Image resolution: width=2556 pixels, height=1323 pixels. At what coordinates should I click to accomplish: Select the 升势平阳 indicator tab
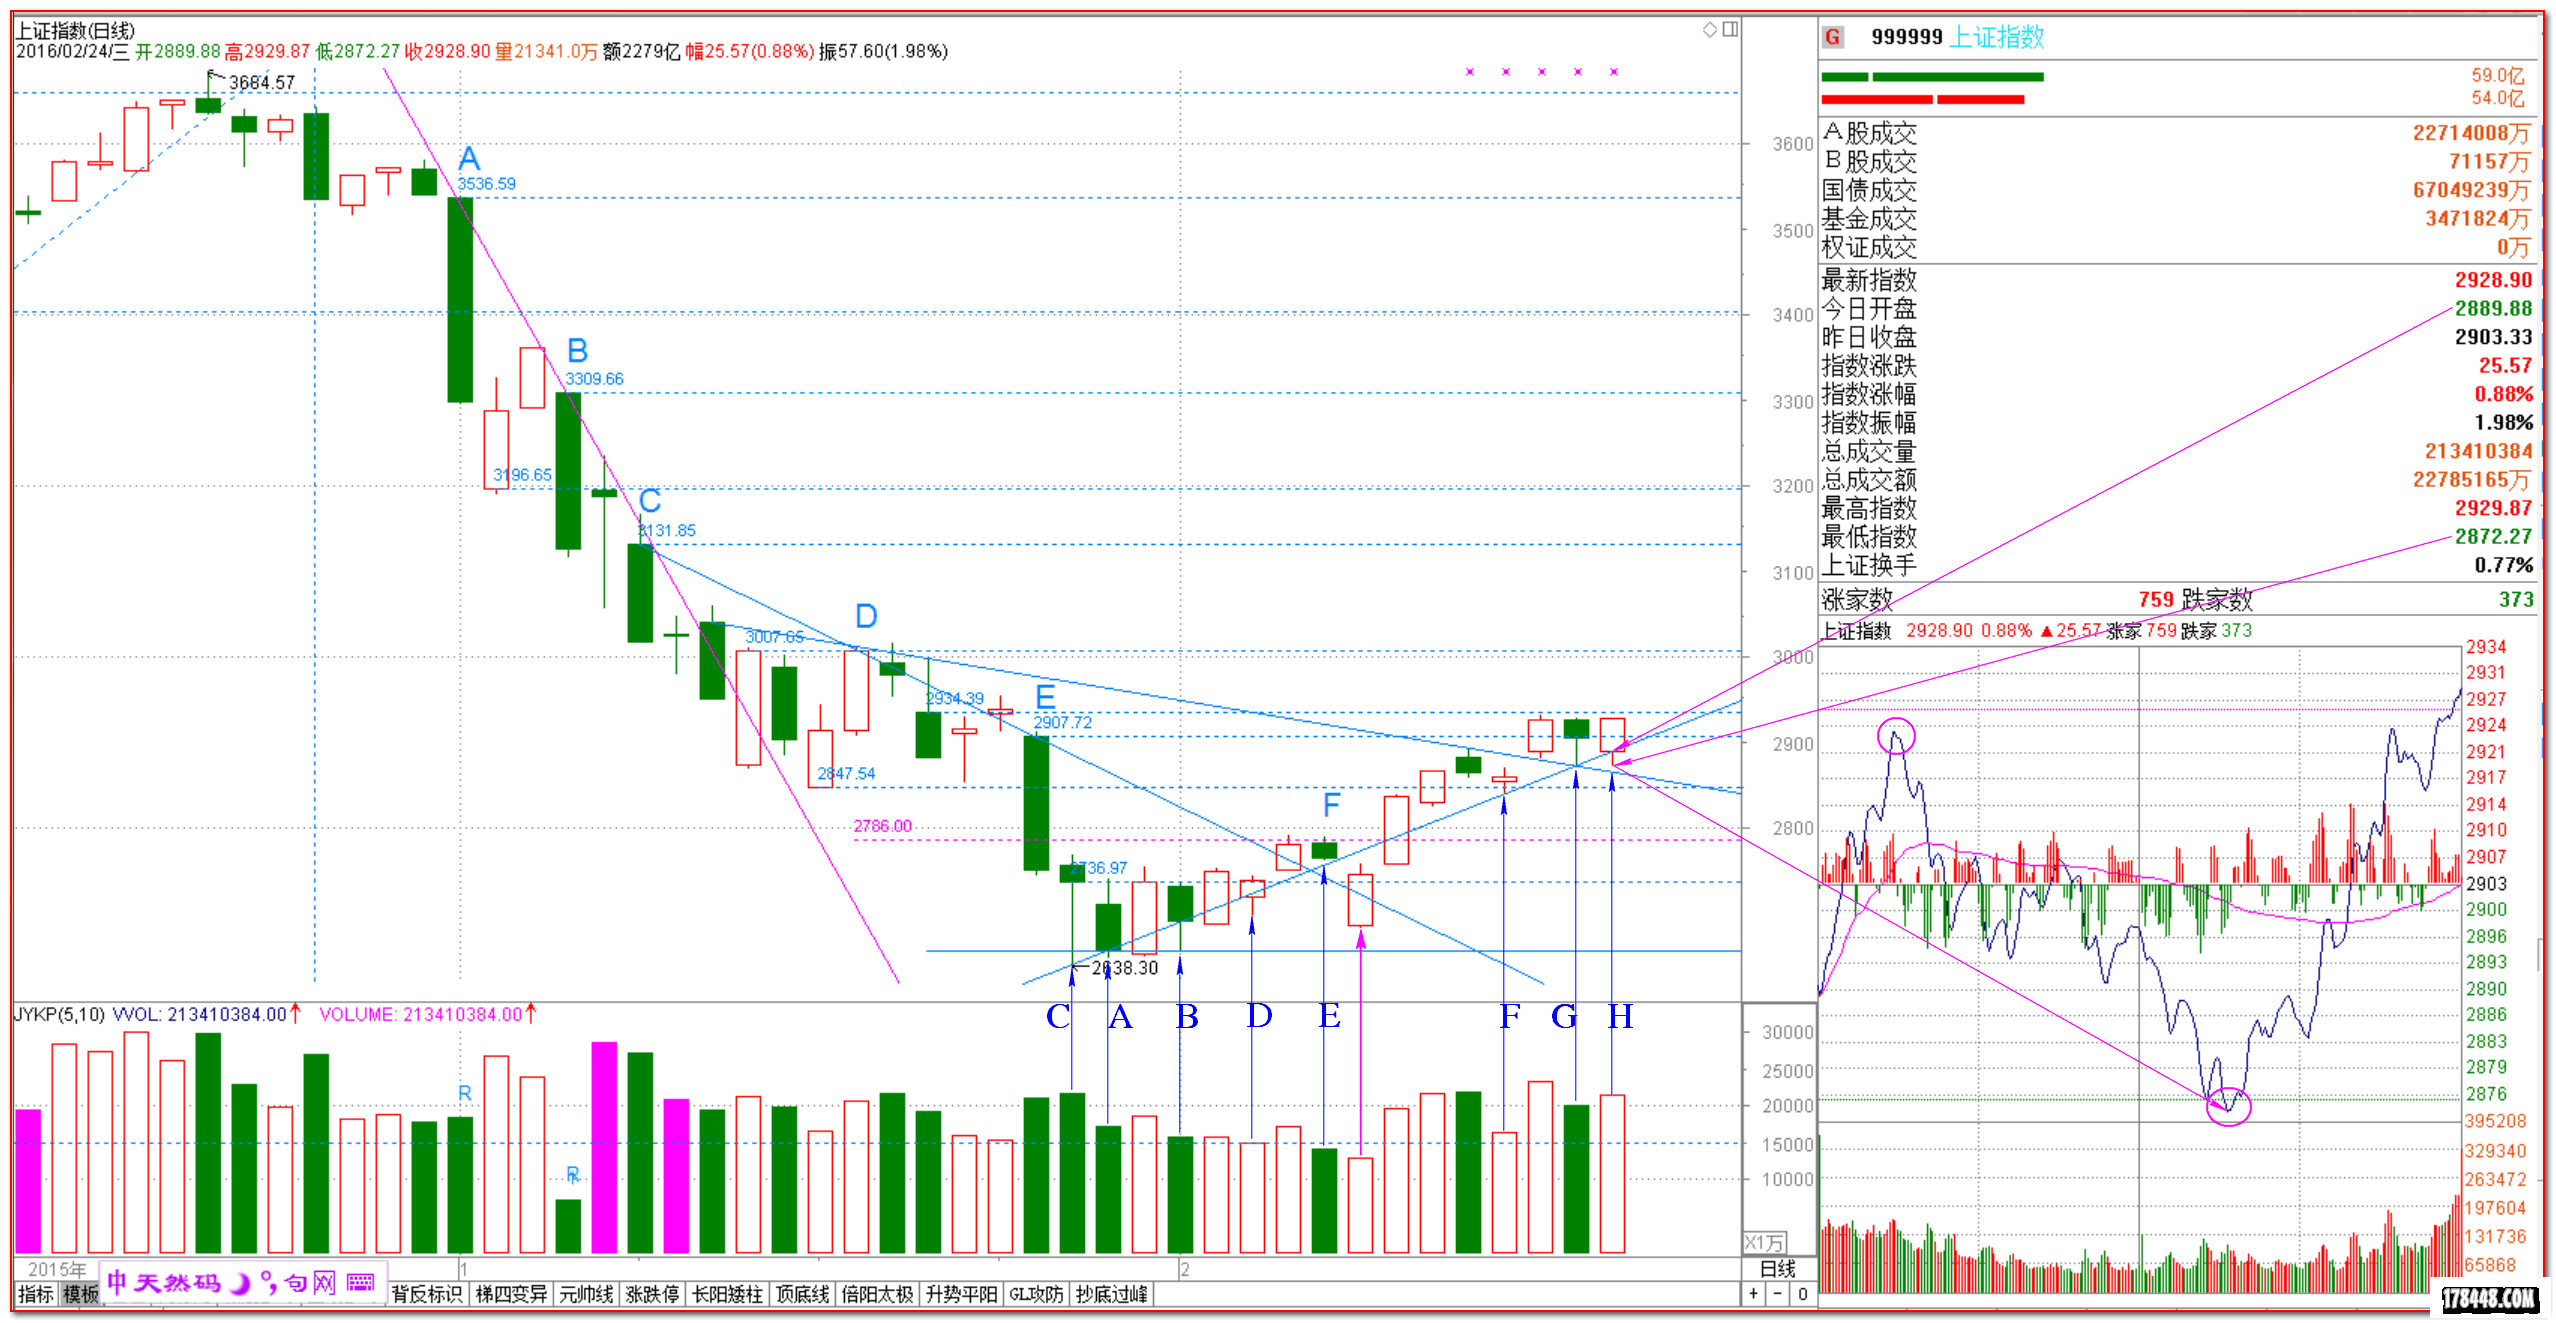[x=961, y=1294]
